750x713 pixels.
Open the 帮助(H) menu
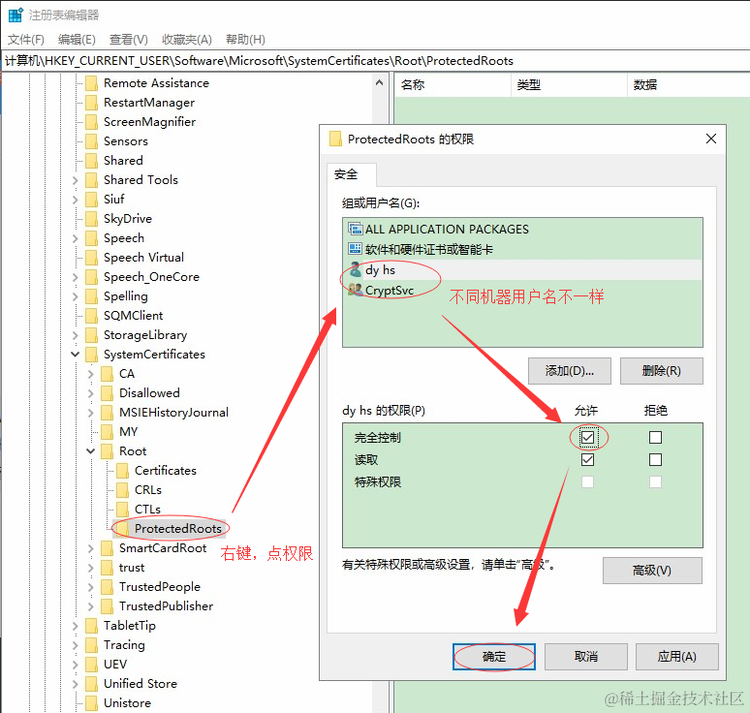tap(245, 40)
